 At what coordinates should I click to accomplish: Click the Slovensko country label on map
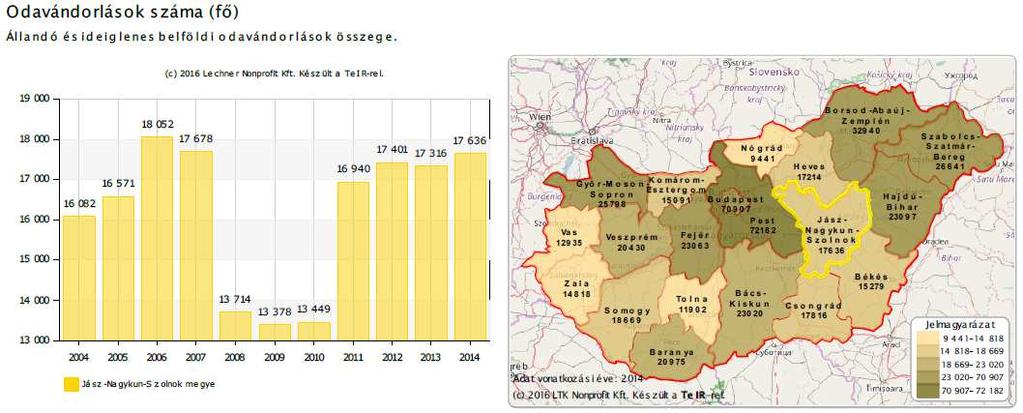774,70
